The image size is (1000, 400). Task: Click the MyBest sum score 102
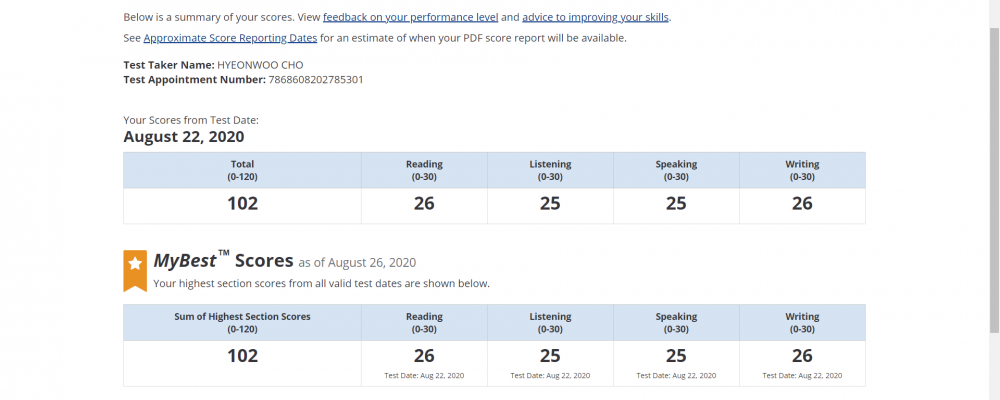(242, 356)
